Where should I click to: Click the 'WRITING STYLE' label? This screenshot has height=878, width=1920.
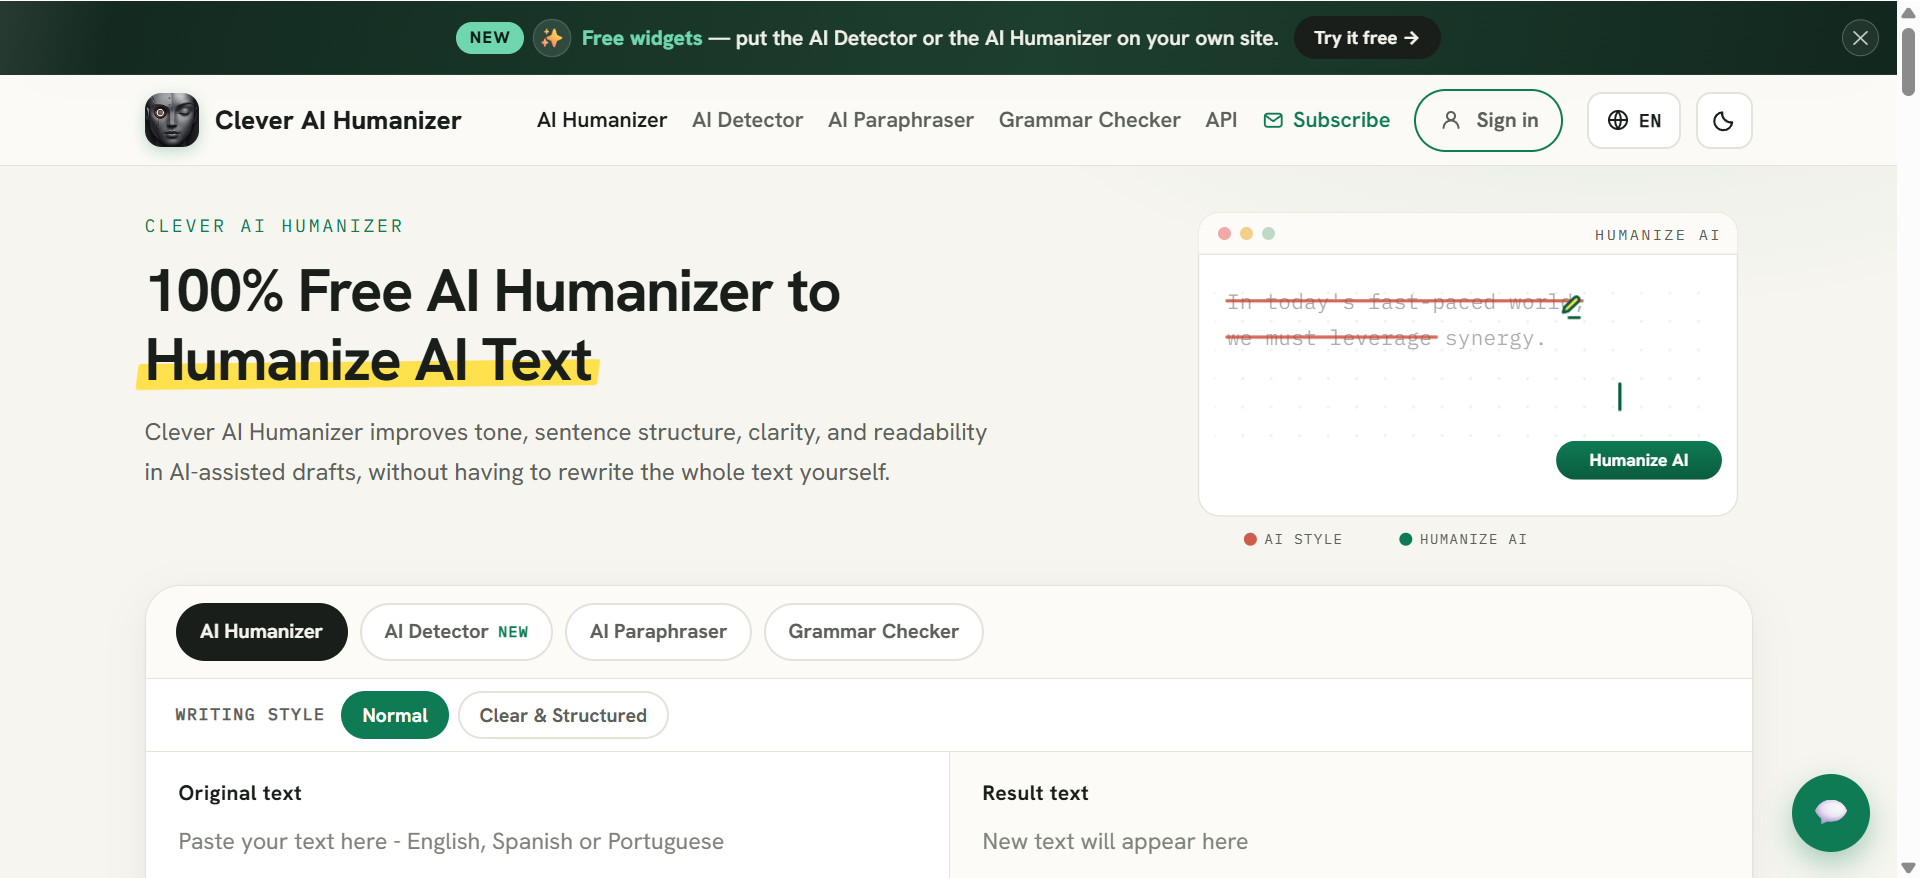pyautogui.click(x=250, y=715)
